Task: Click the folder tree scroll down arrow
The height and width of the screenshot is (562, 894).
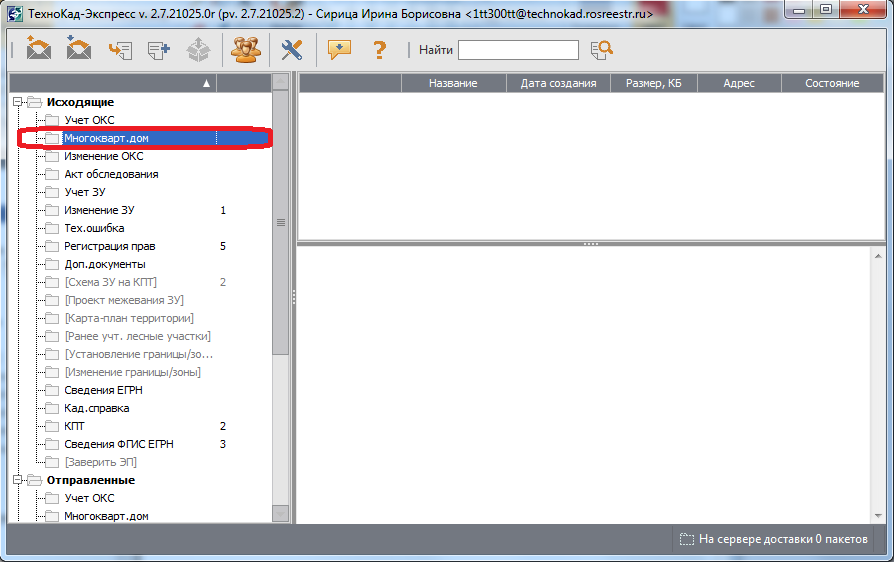Action: pyautogui.click(x=281, y=514)
